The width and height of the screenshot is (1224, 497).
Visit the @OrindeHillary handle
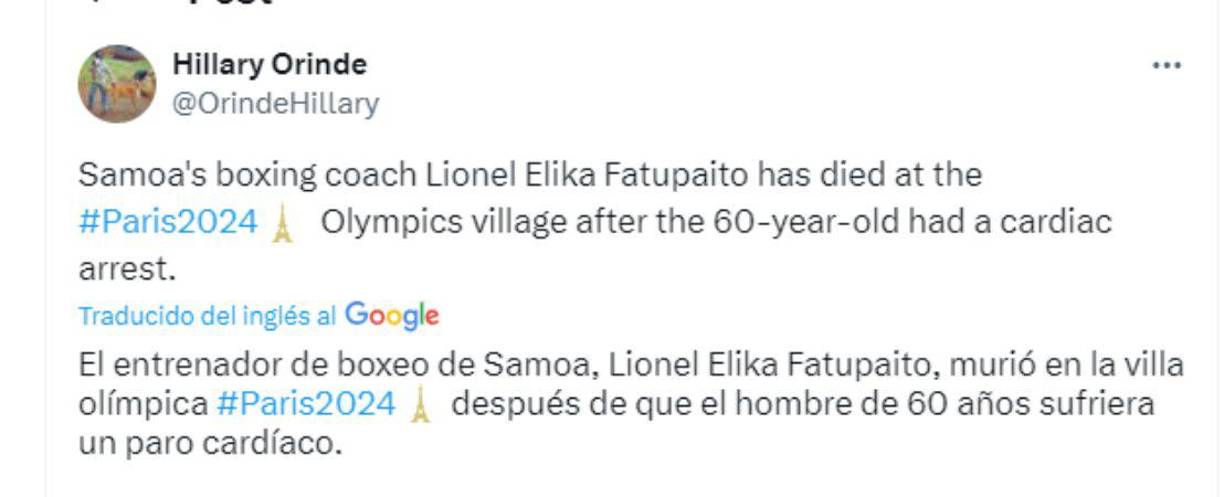click(x=276, y=103)
